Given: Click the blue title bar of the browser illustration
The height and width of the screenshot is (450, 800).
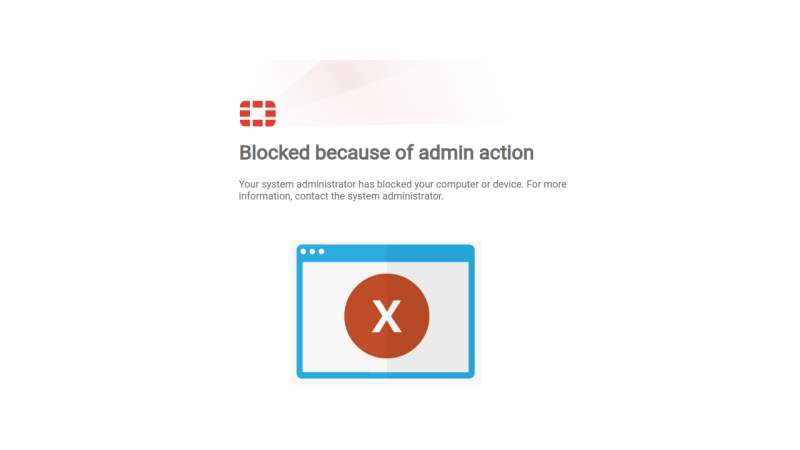Looking at the screenshot, I should click(386, 252).
